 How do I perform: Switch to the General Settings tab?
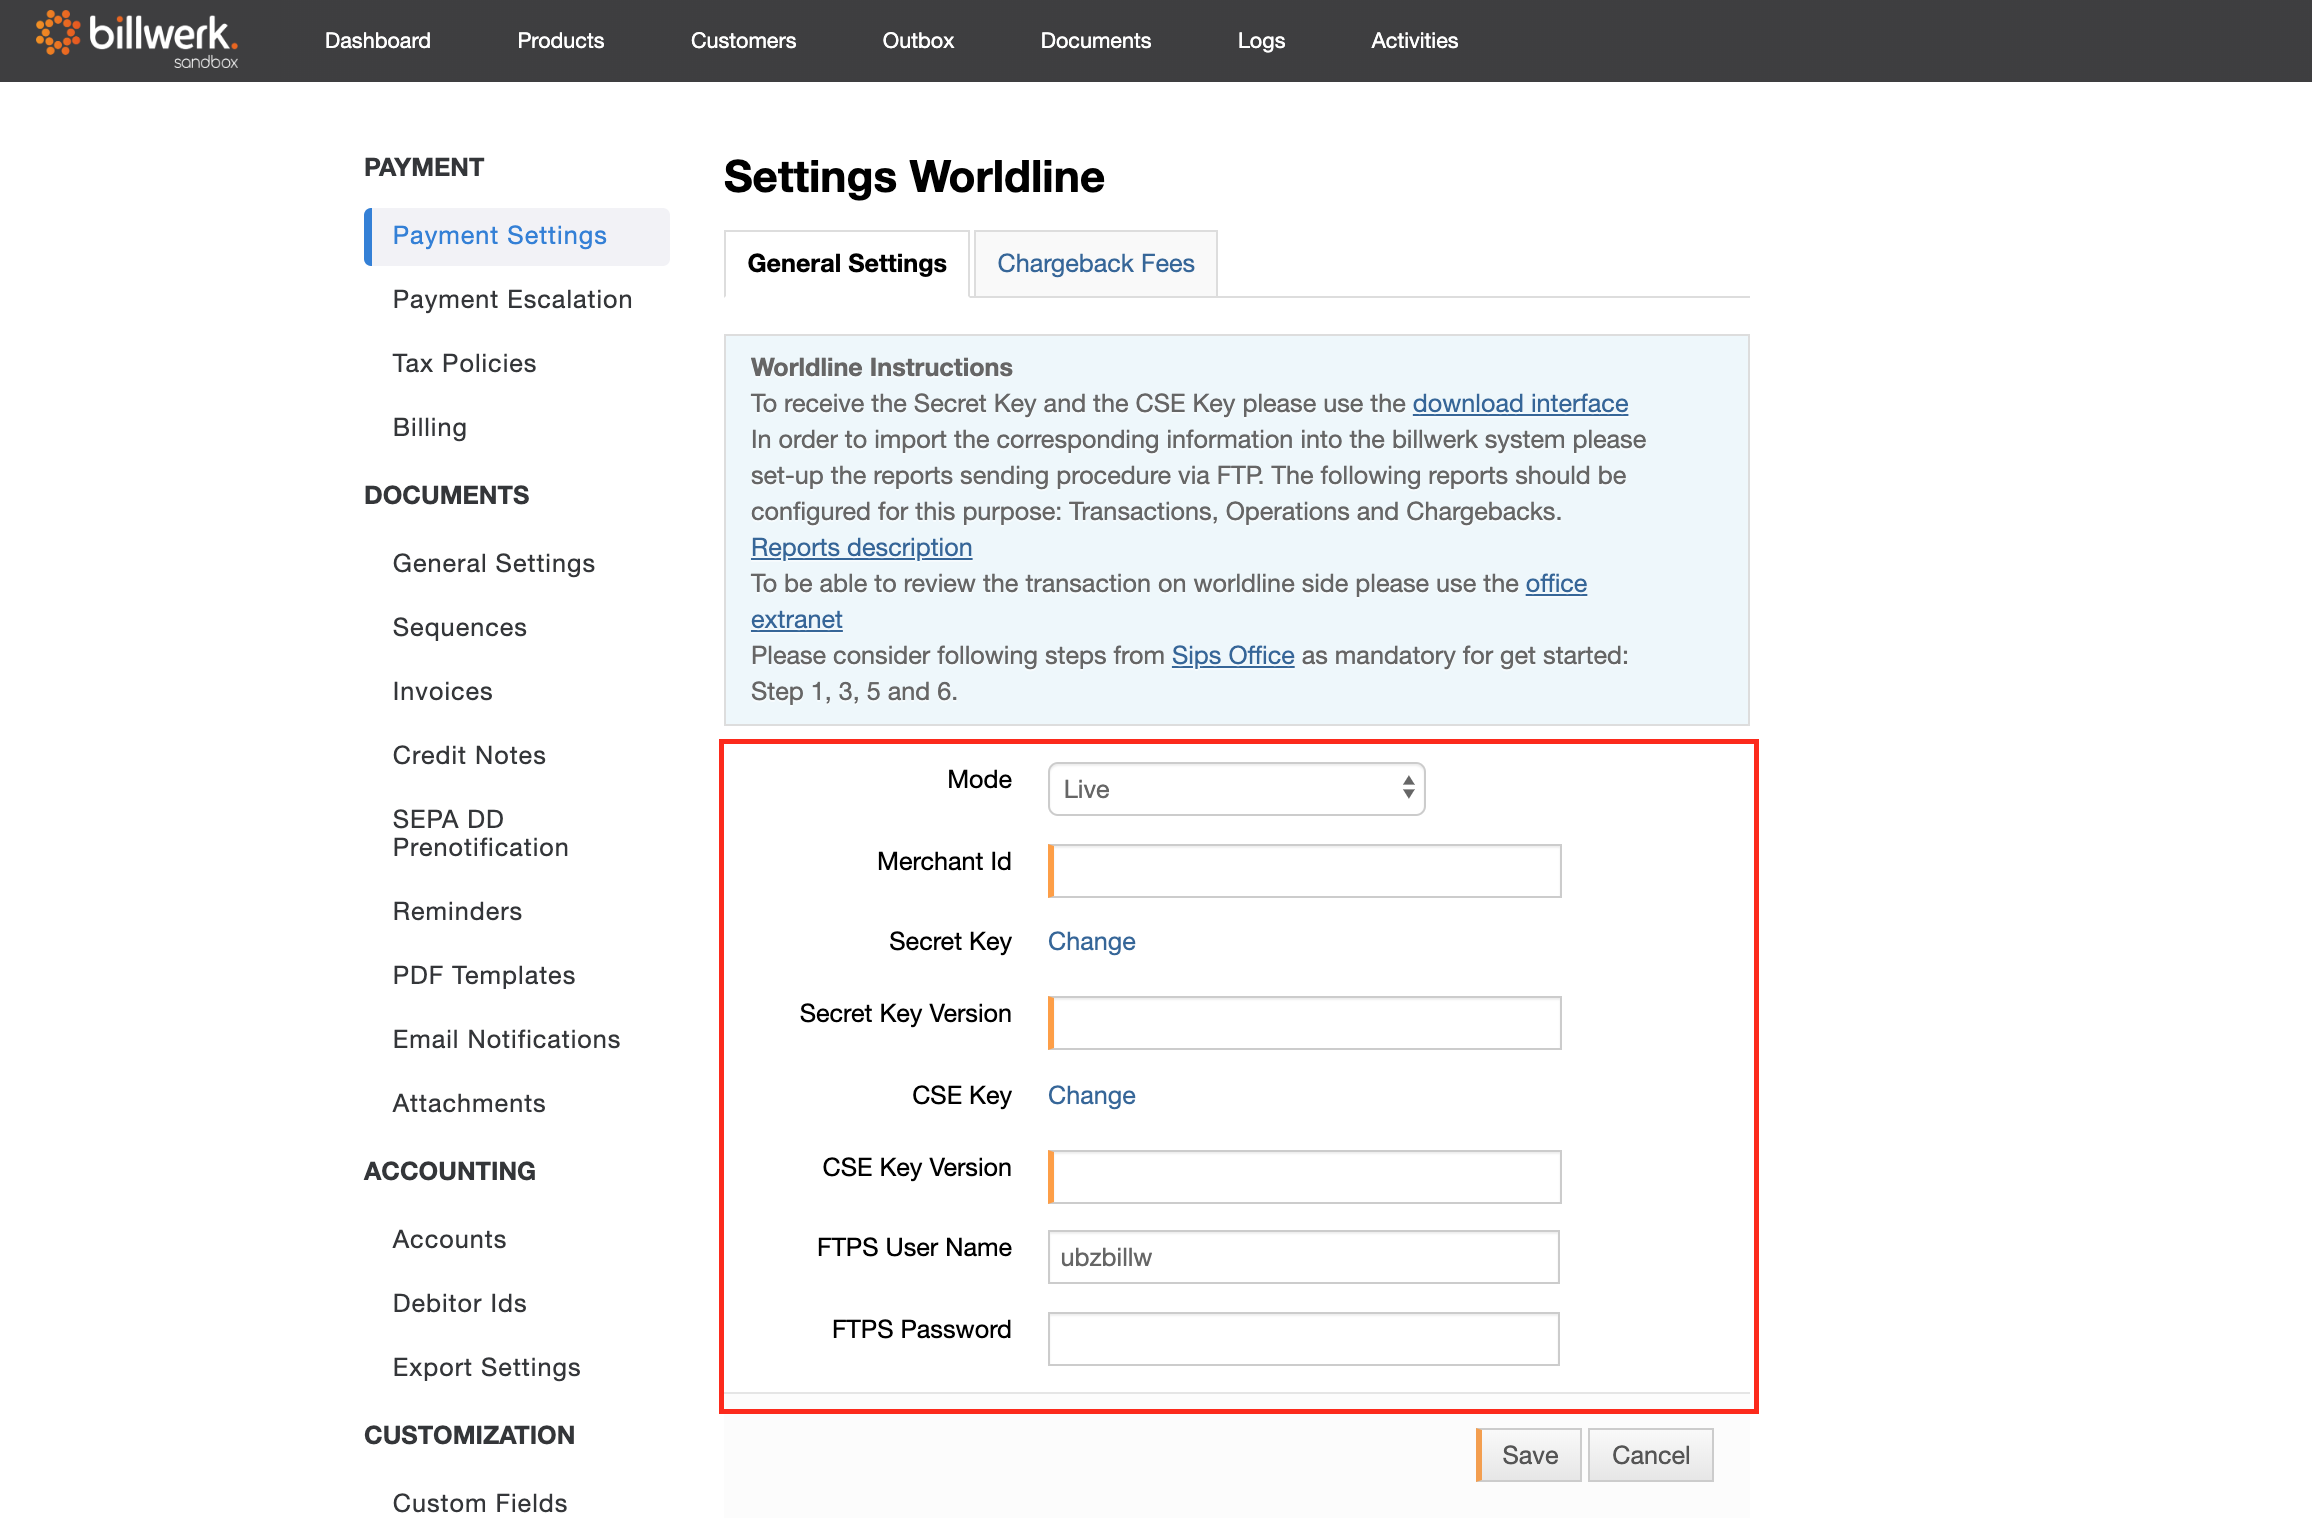pyautogui.click(x=846, y=264)
